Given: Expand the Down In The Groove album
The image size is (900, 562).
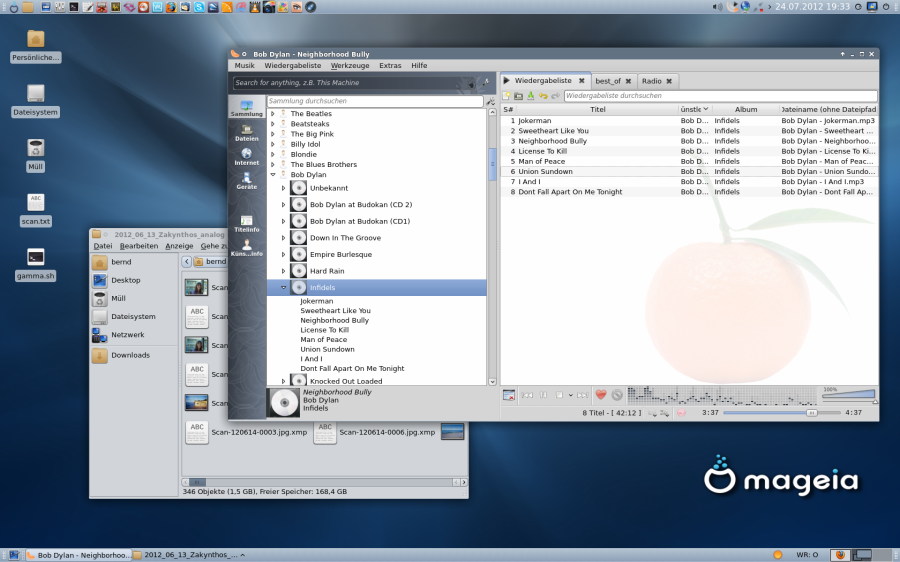Looking at the screenshot, I should [283, 238].
